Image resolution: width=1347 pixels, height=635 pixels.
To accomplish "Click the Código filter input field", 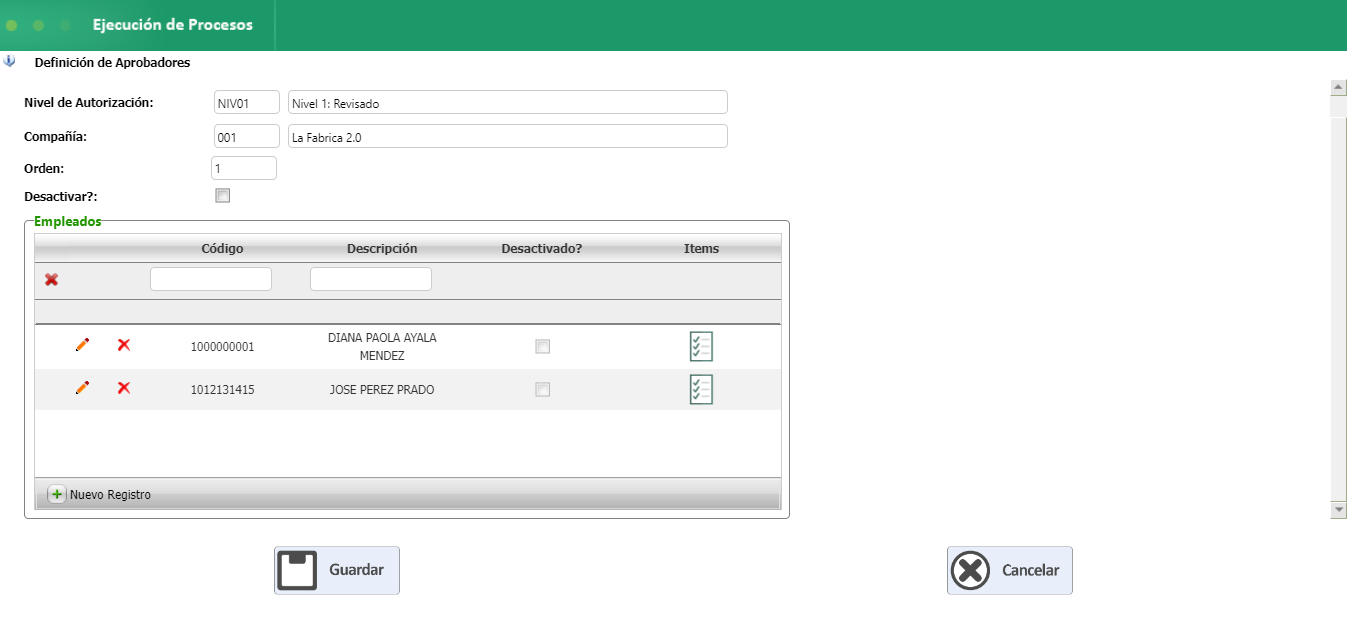I will point(211,279).
